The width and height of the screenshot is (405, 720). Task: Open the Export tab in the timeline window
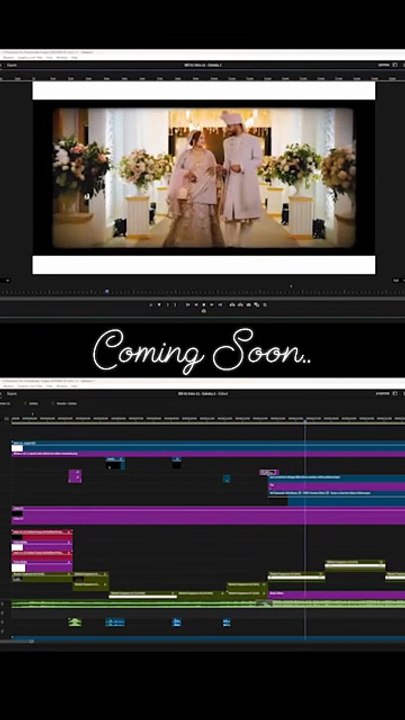pos(12,394)
